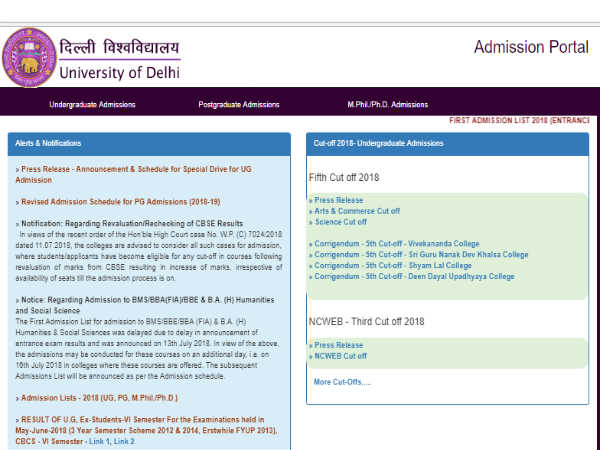Viewport: 600px width, 450px height.
Task: Expand More Cut-Offs list
Action: point(341,382)
